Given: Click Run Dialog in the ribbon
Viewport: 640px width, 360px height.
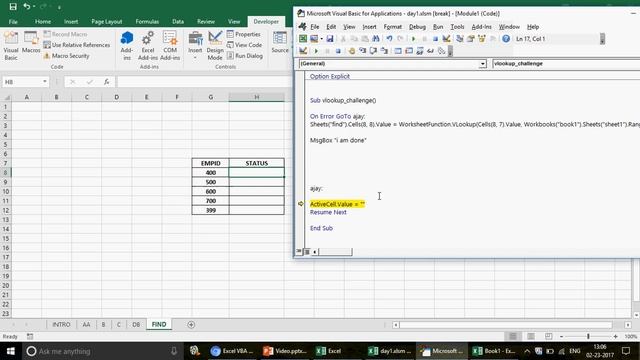Looking at the screenshot, I should [245, 56].
